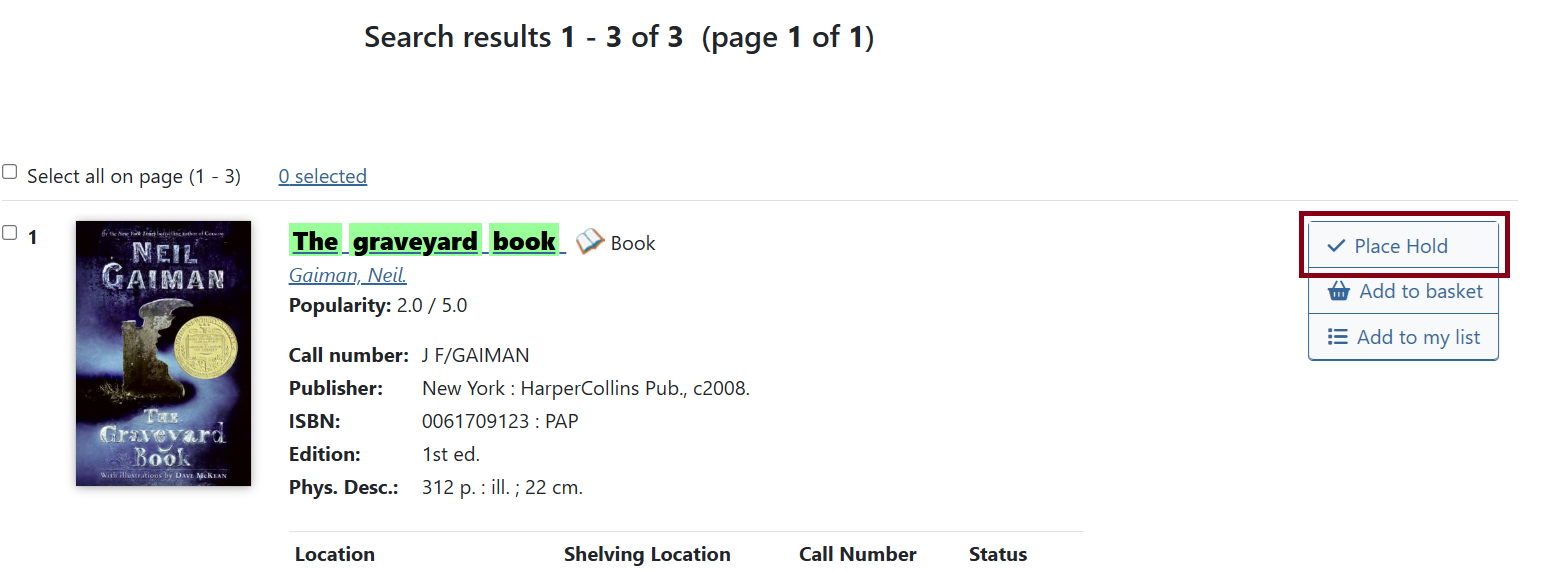Open the 0 selected link
The width and height of the screenshot is (1543, 571).
(x=322, y=177)
